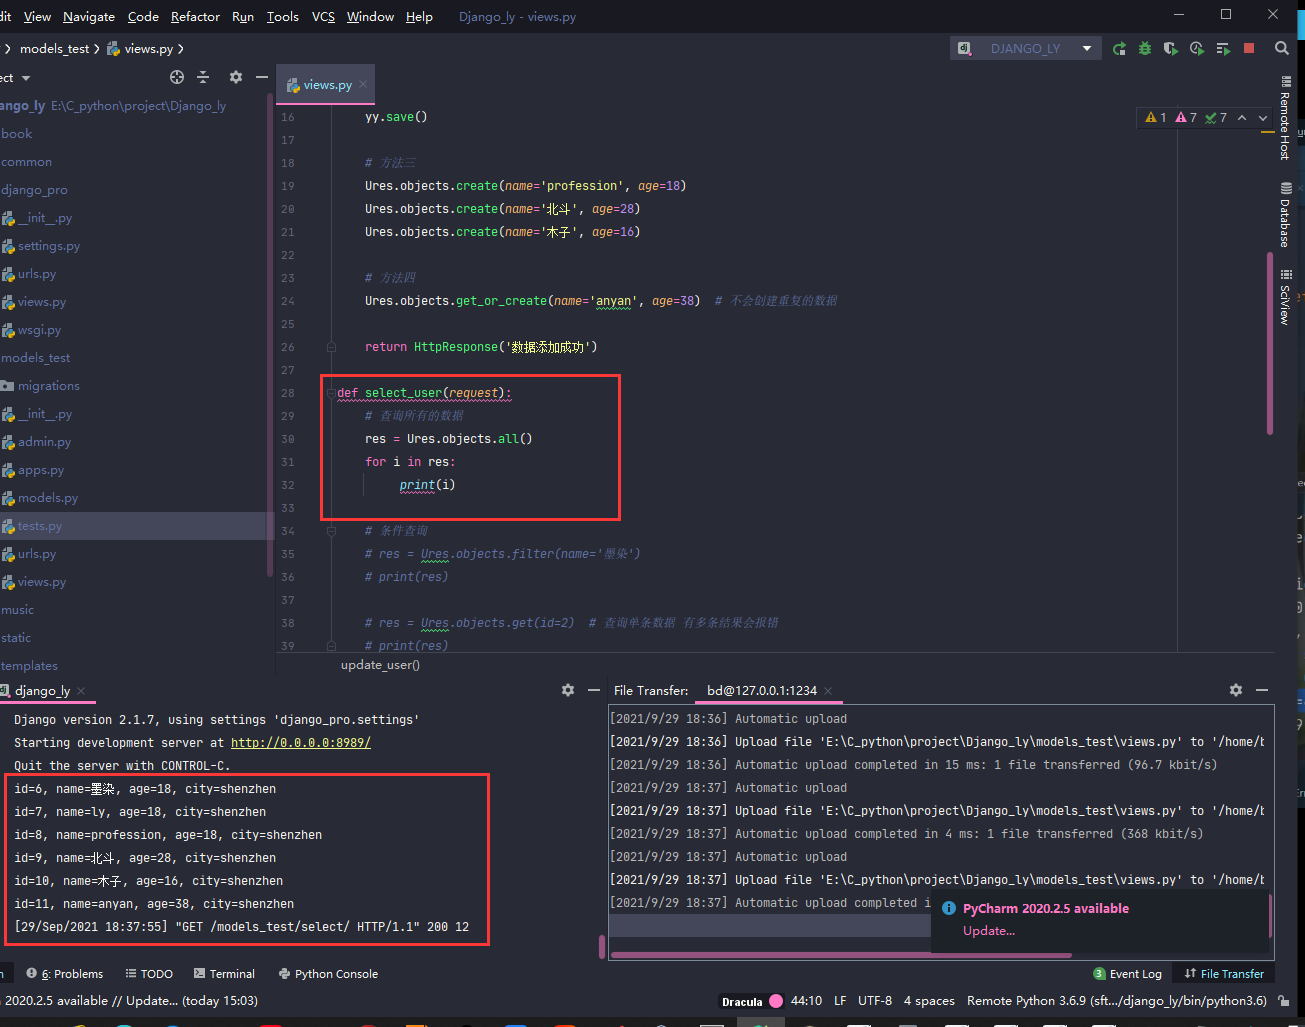Click the Profile run clock icon
The height and width of the screenshot is (1027, 1305).
point(1197,48)
